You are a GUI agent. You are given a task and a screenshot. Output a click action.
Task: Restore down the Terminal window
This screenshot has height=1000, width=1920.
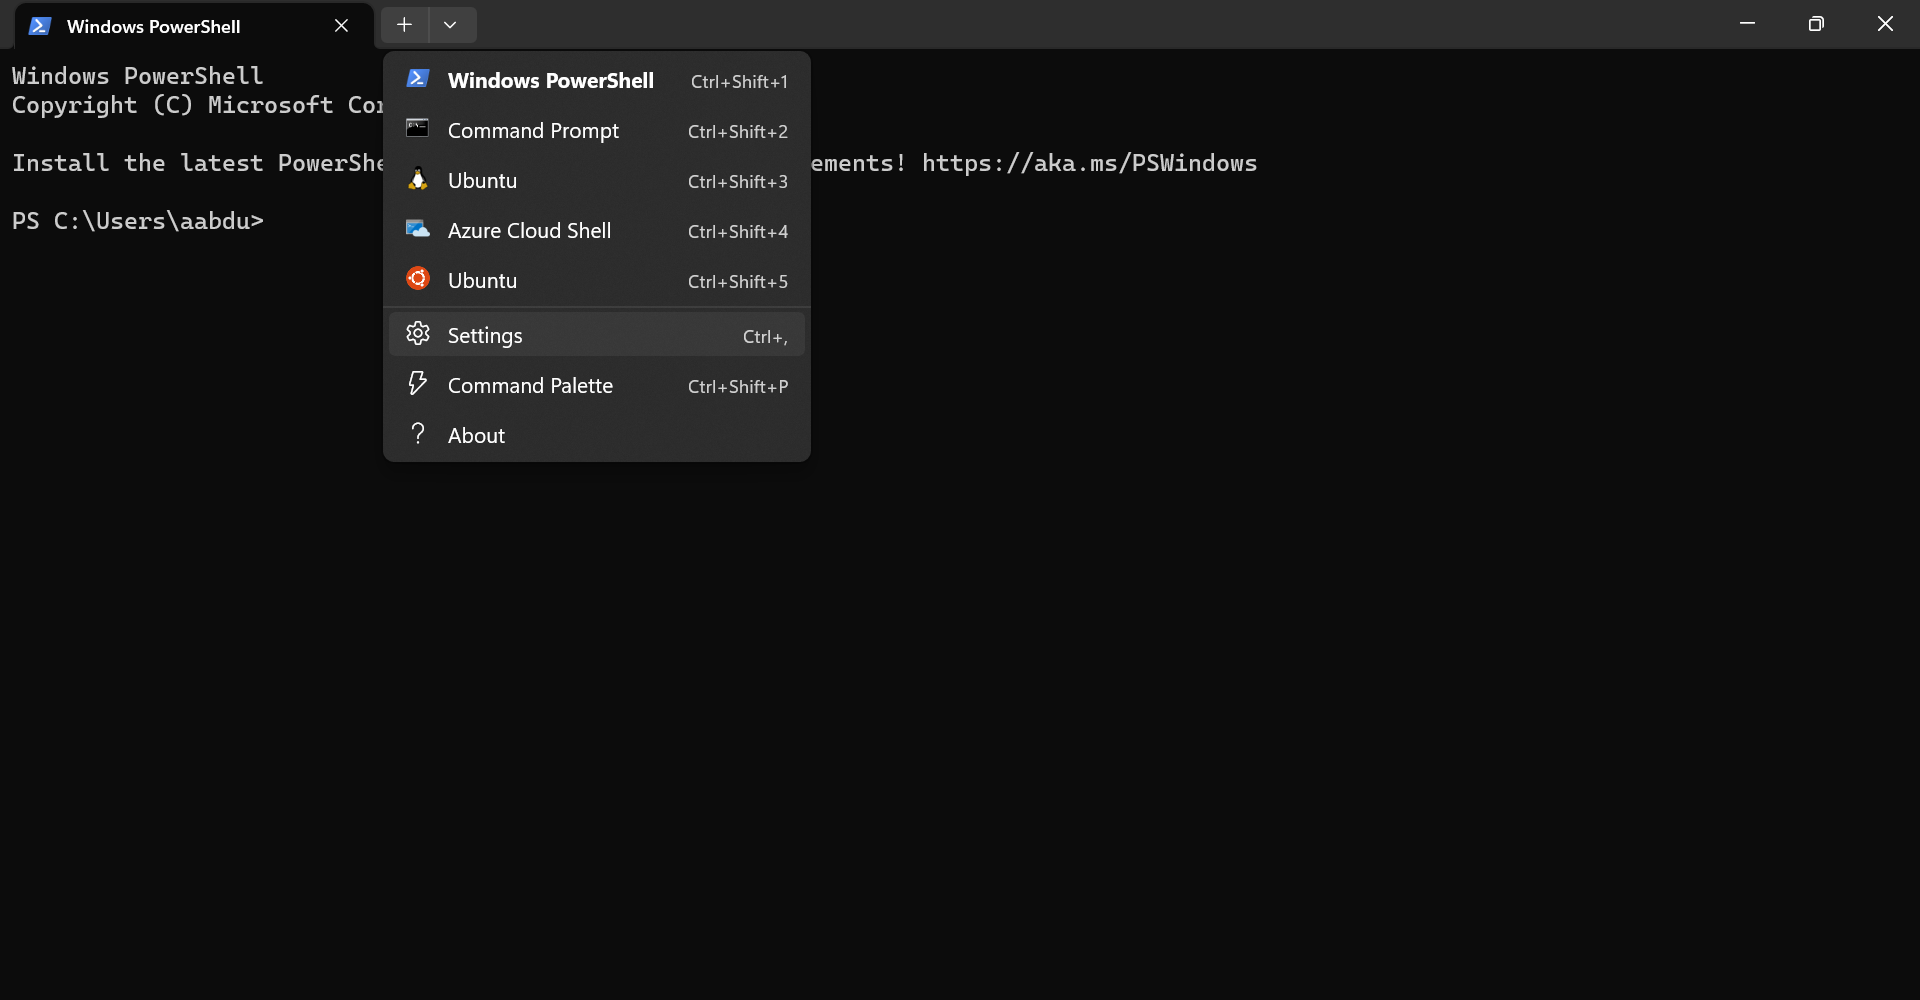[x=1816, y=24]
